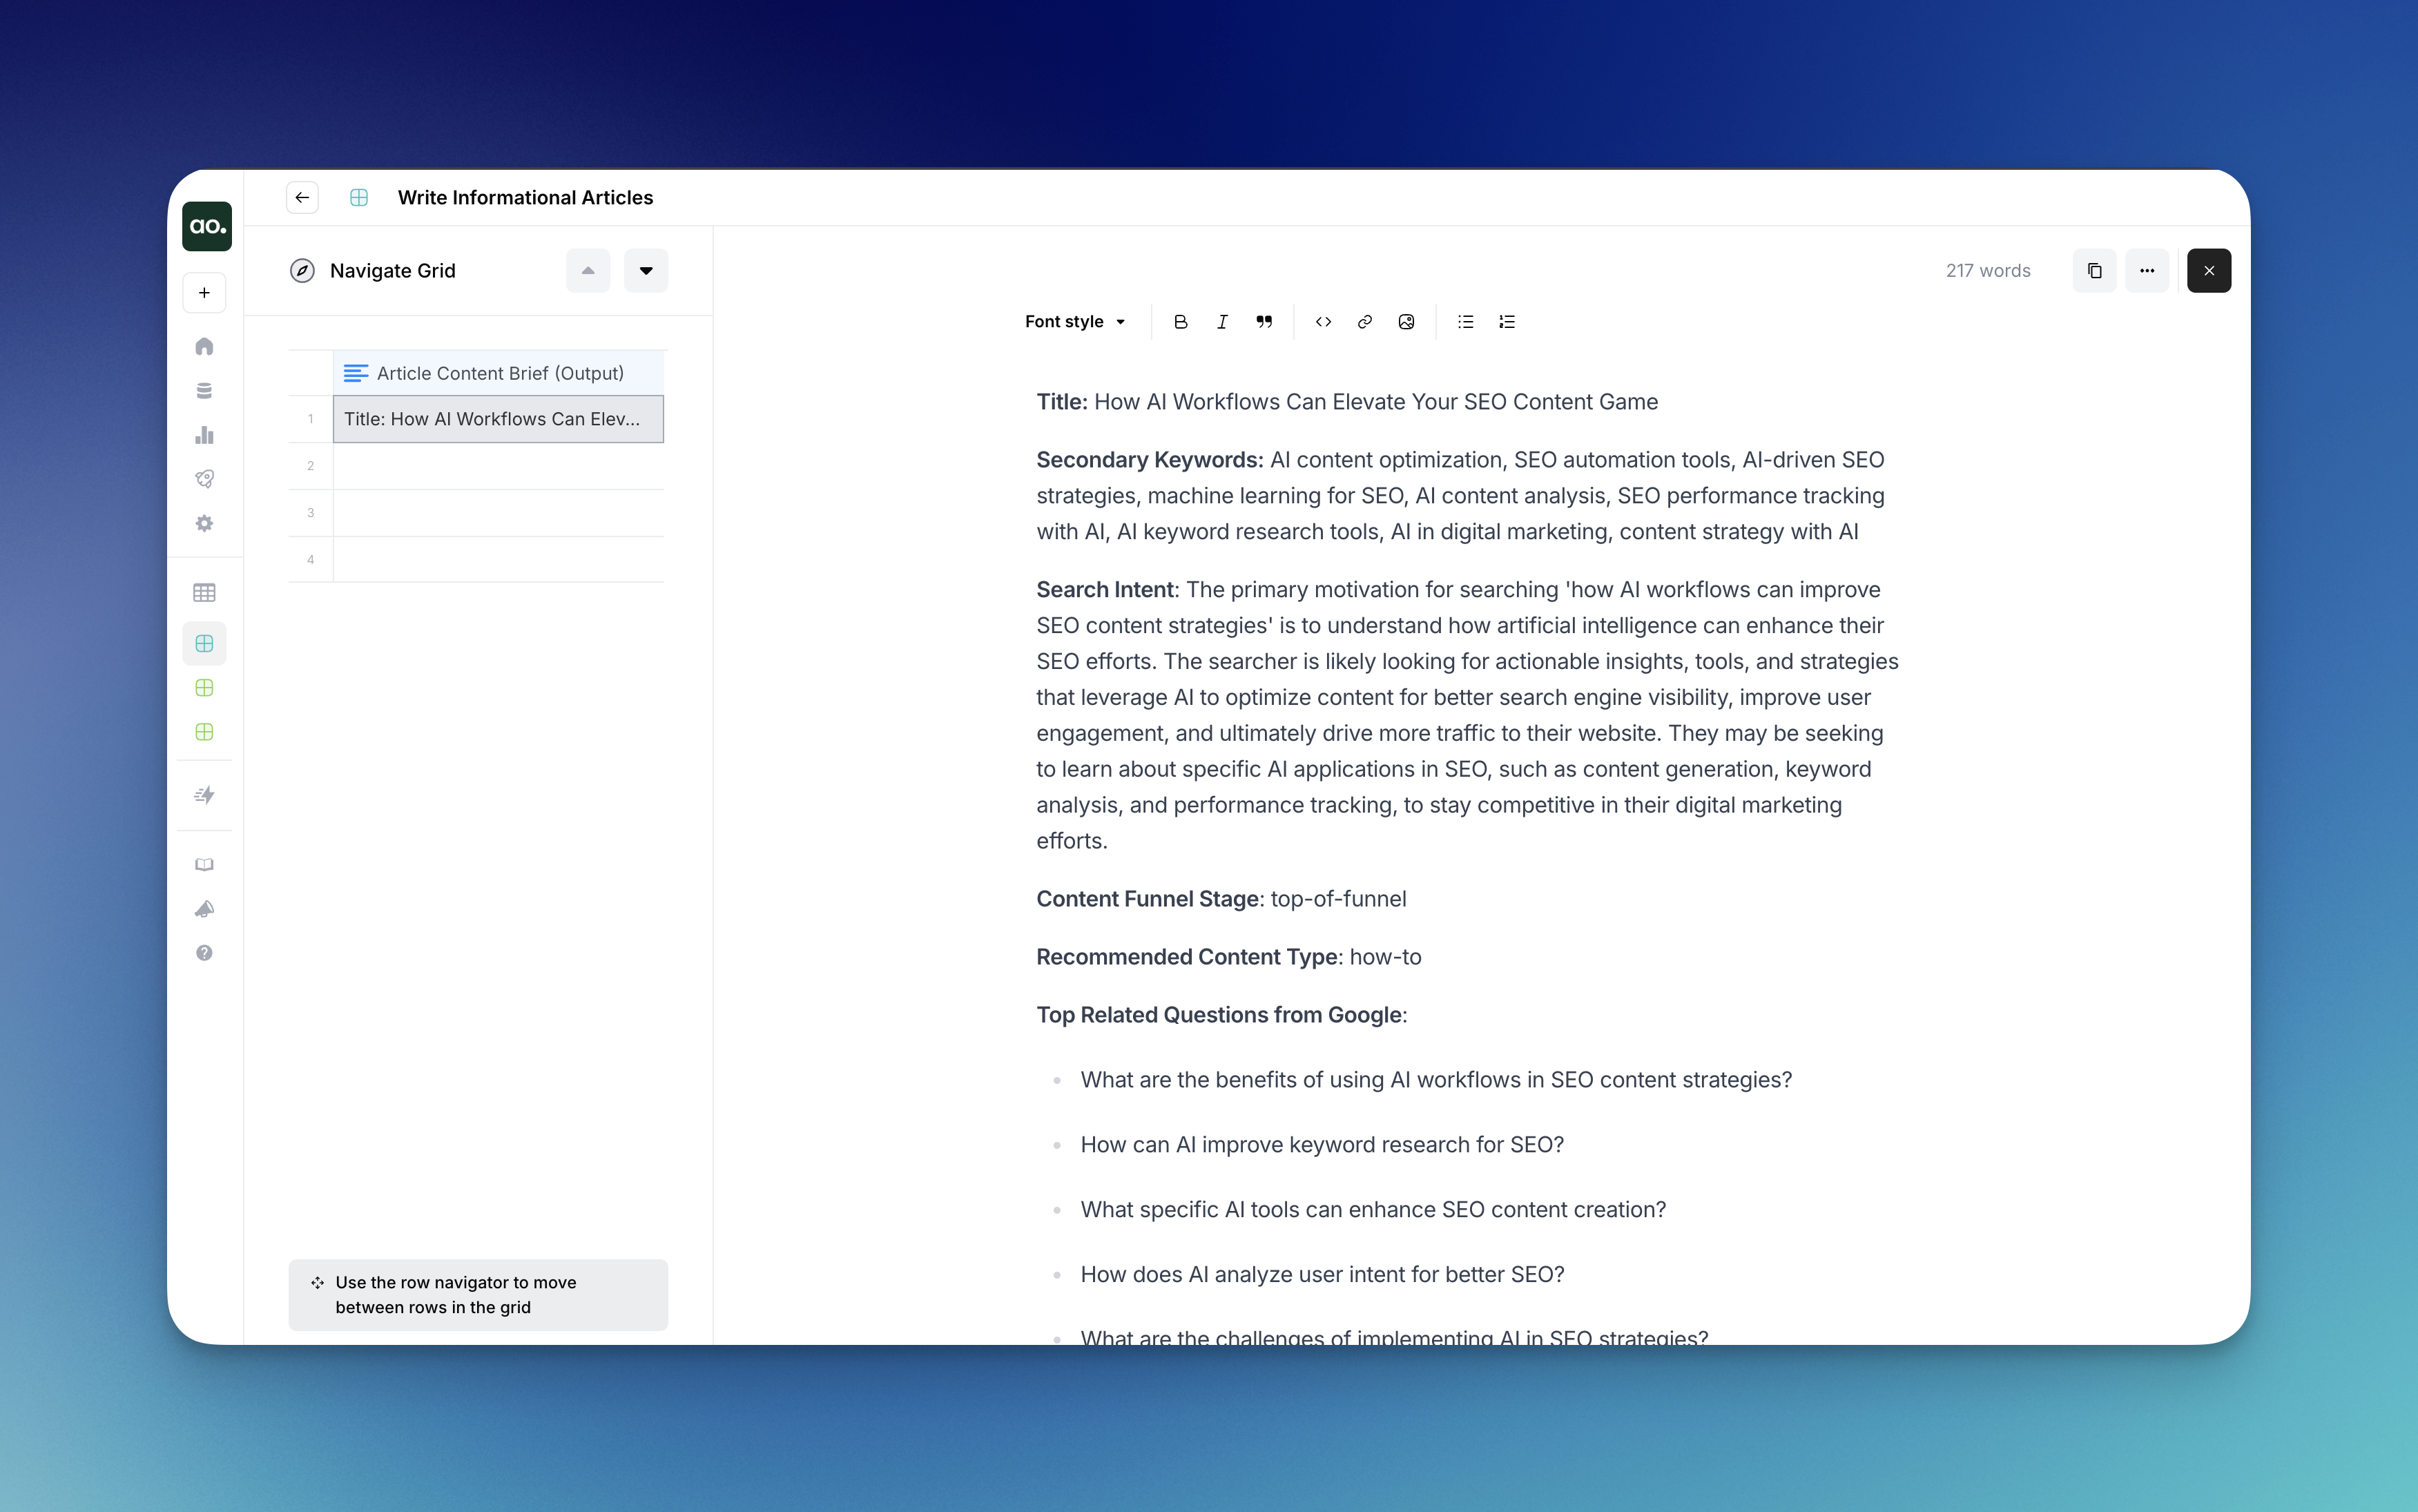
Task: Apply numbered list formatting
Action: (1507, 321)
